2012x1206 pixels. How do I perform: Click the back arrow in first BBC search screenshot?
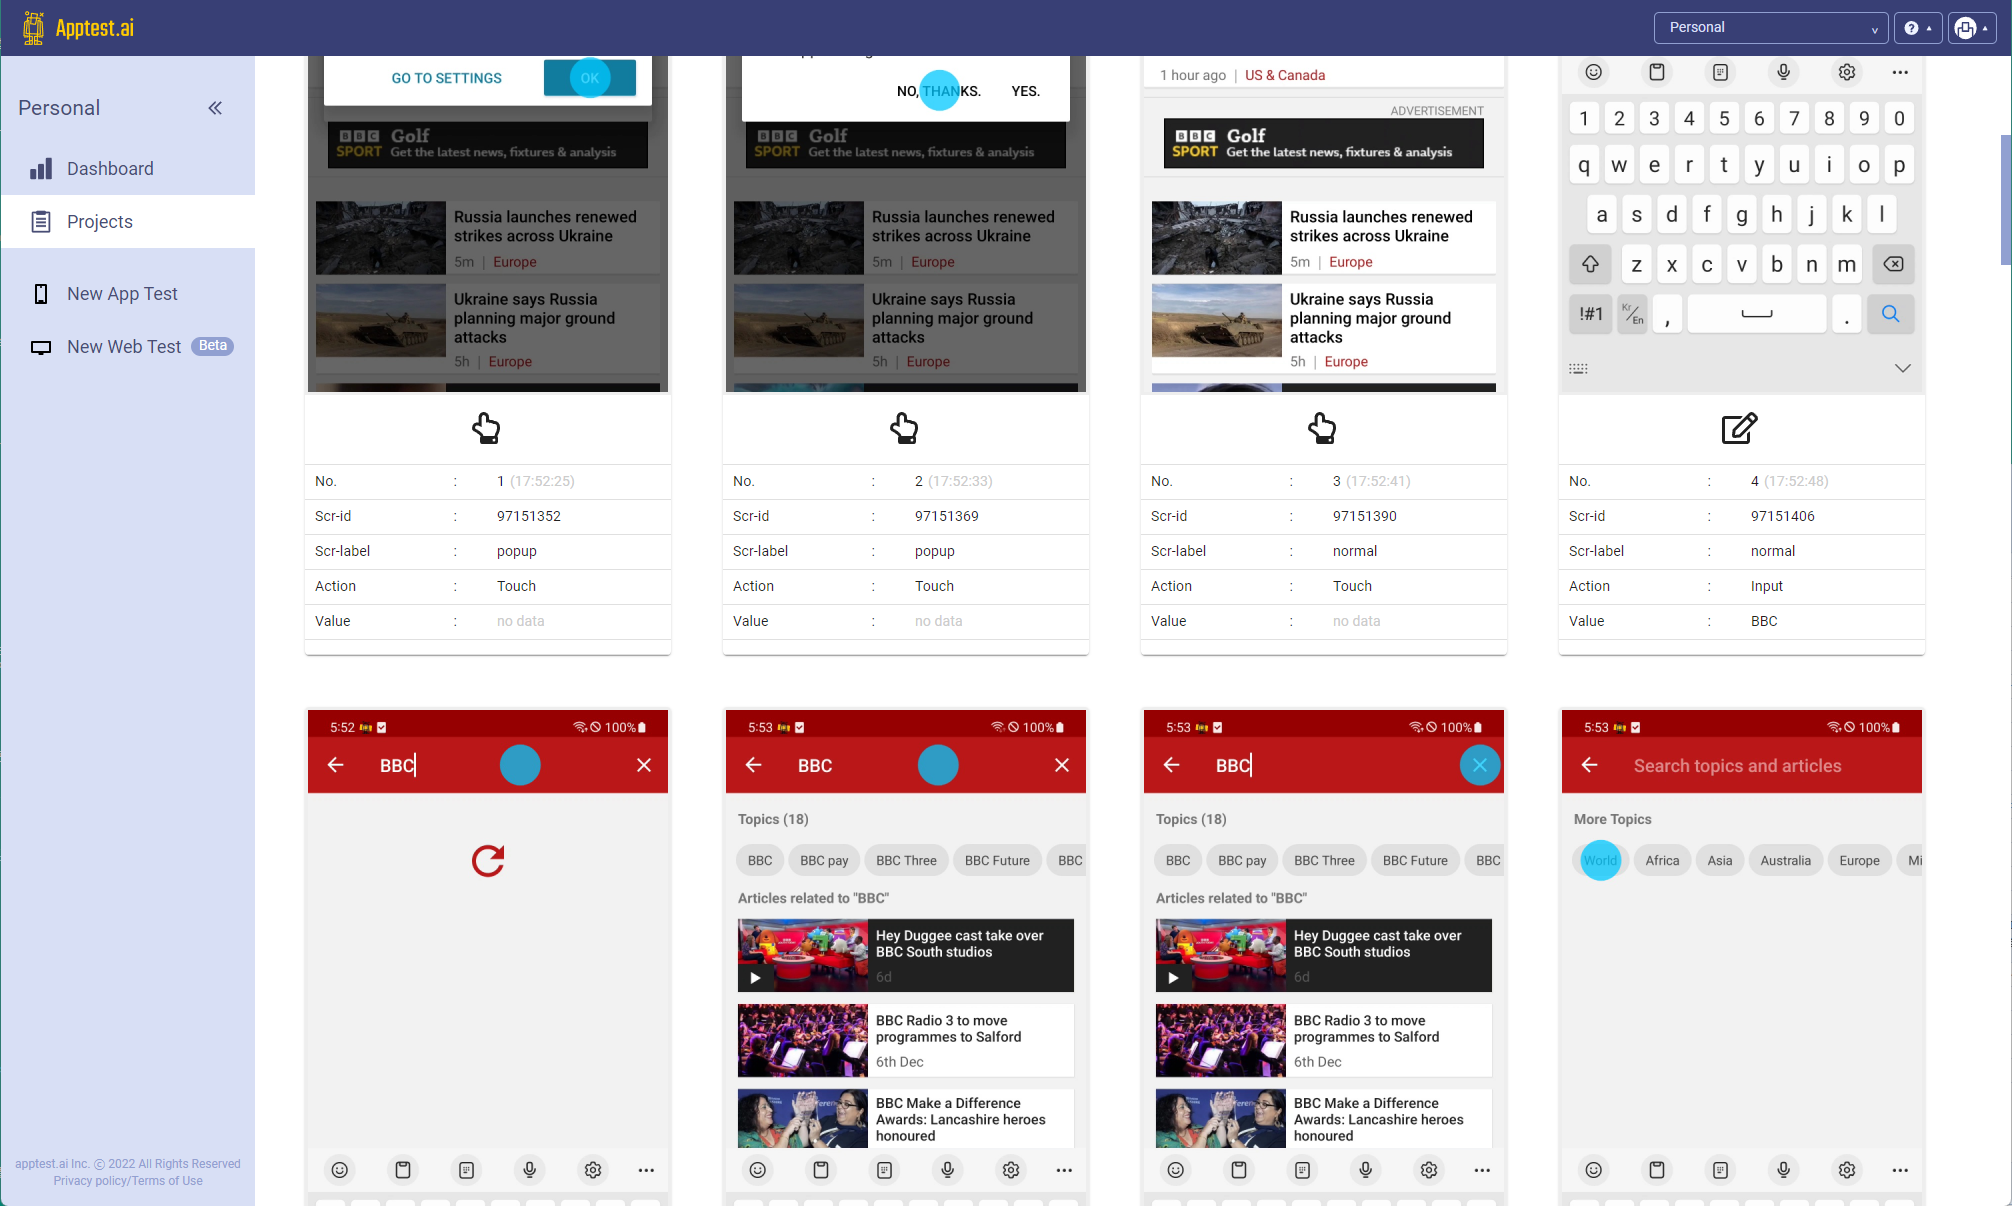(x=336, y=765)
